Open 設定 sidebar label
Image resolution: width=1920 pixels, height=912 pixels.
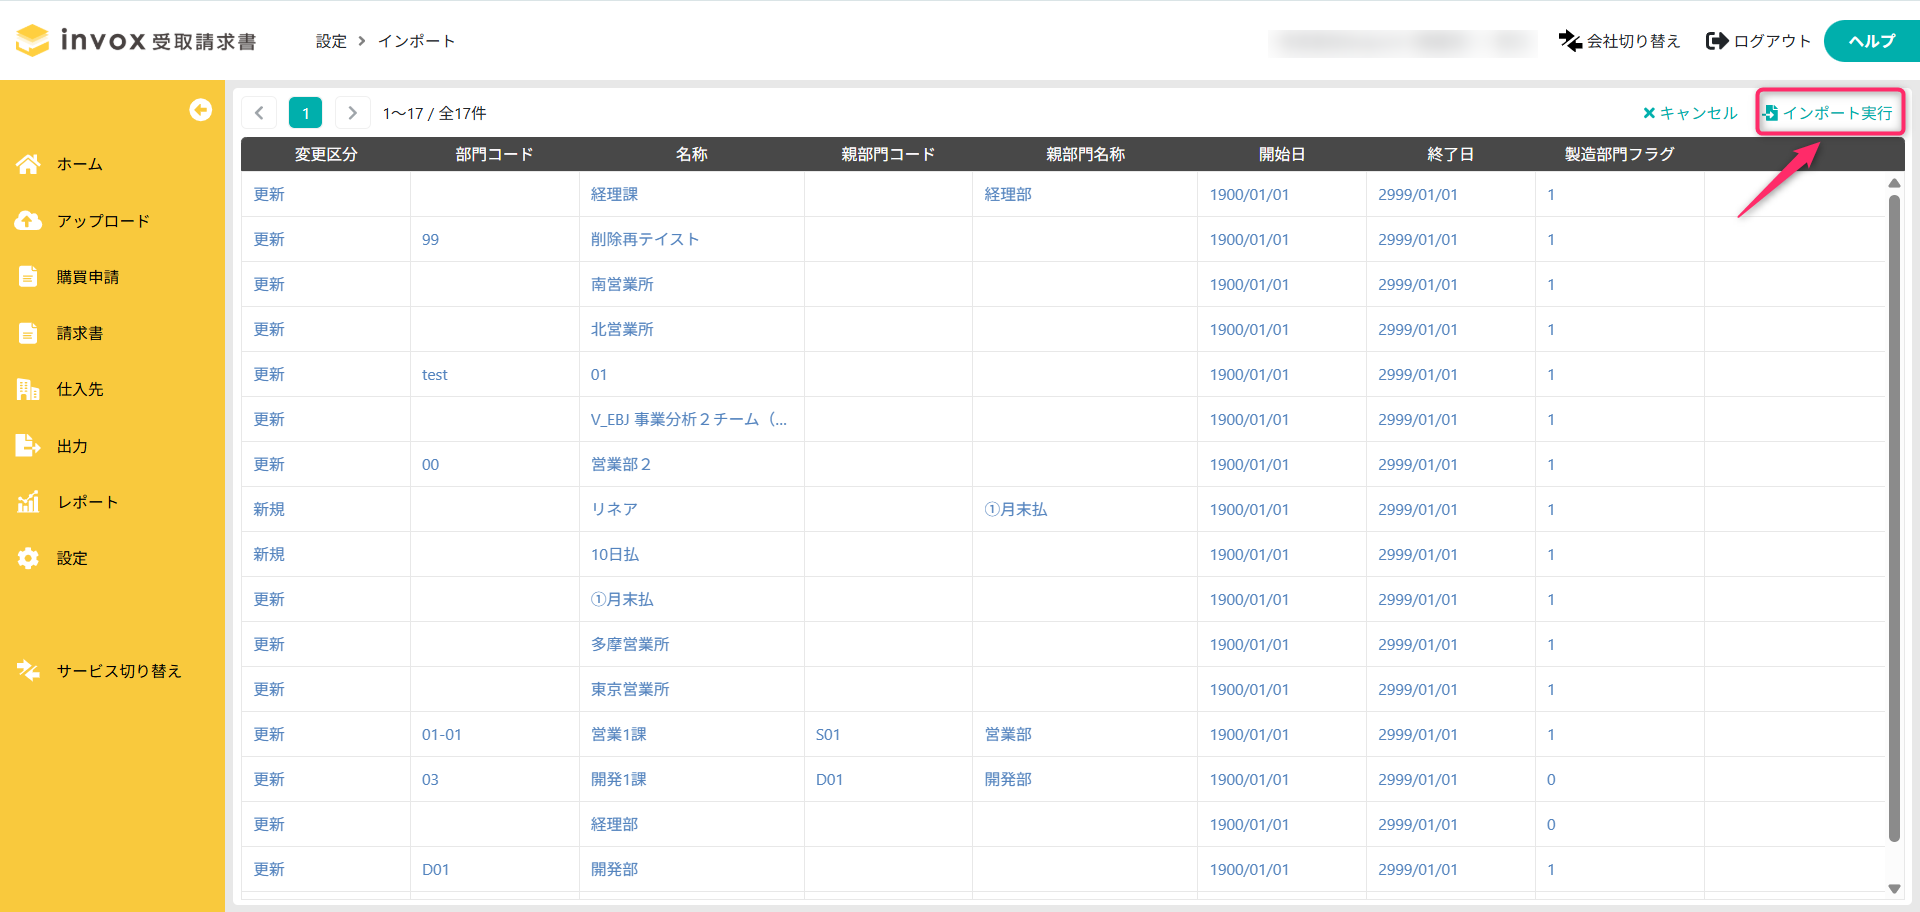[72, 558]
